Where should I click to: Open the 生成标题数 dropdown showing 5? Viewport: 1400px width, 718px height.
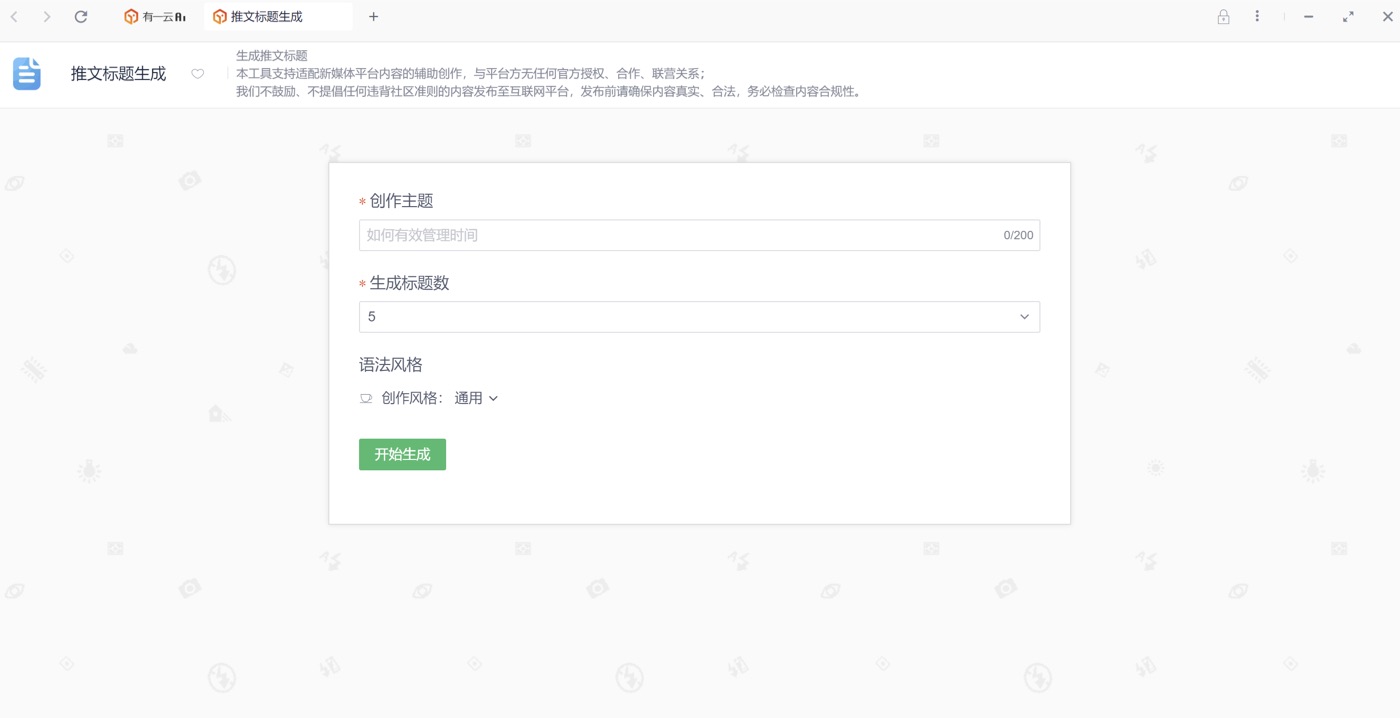click(699, 317)
